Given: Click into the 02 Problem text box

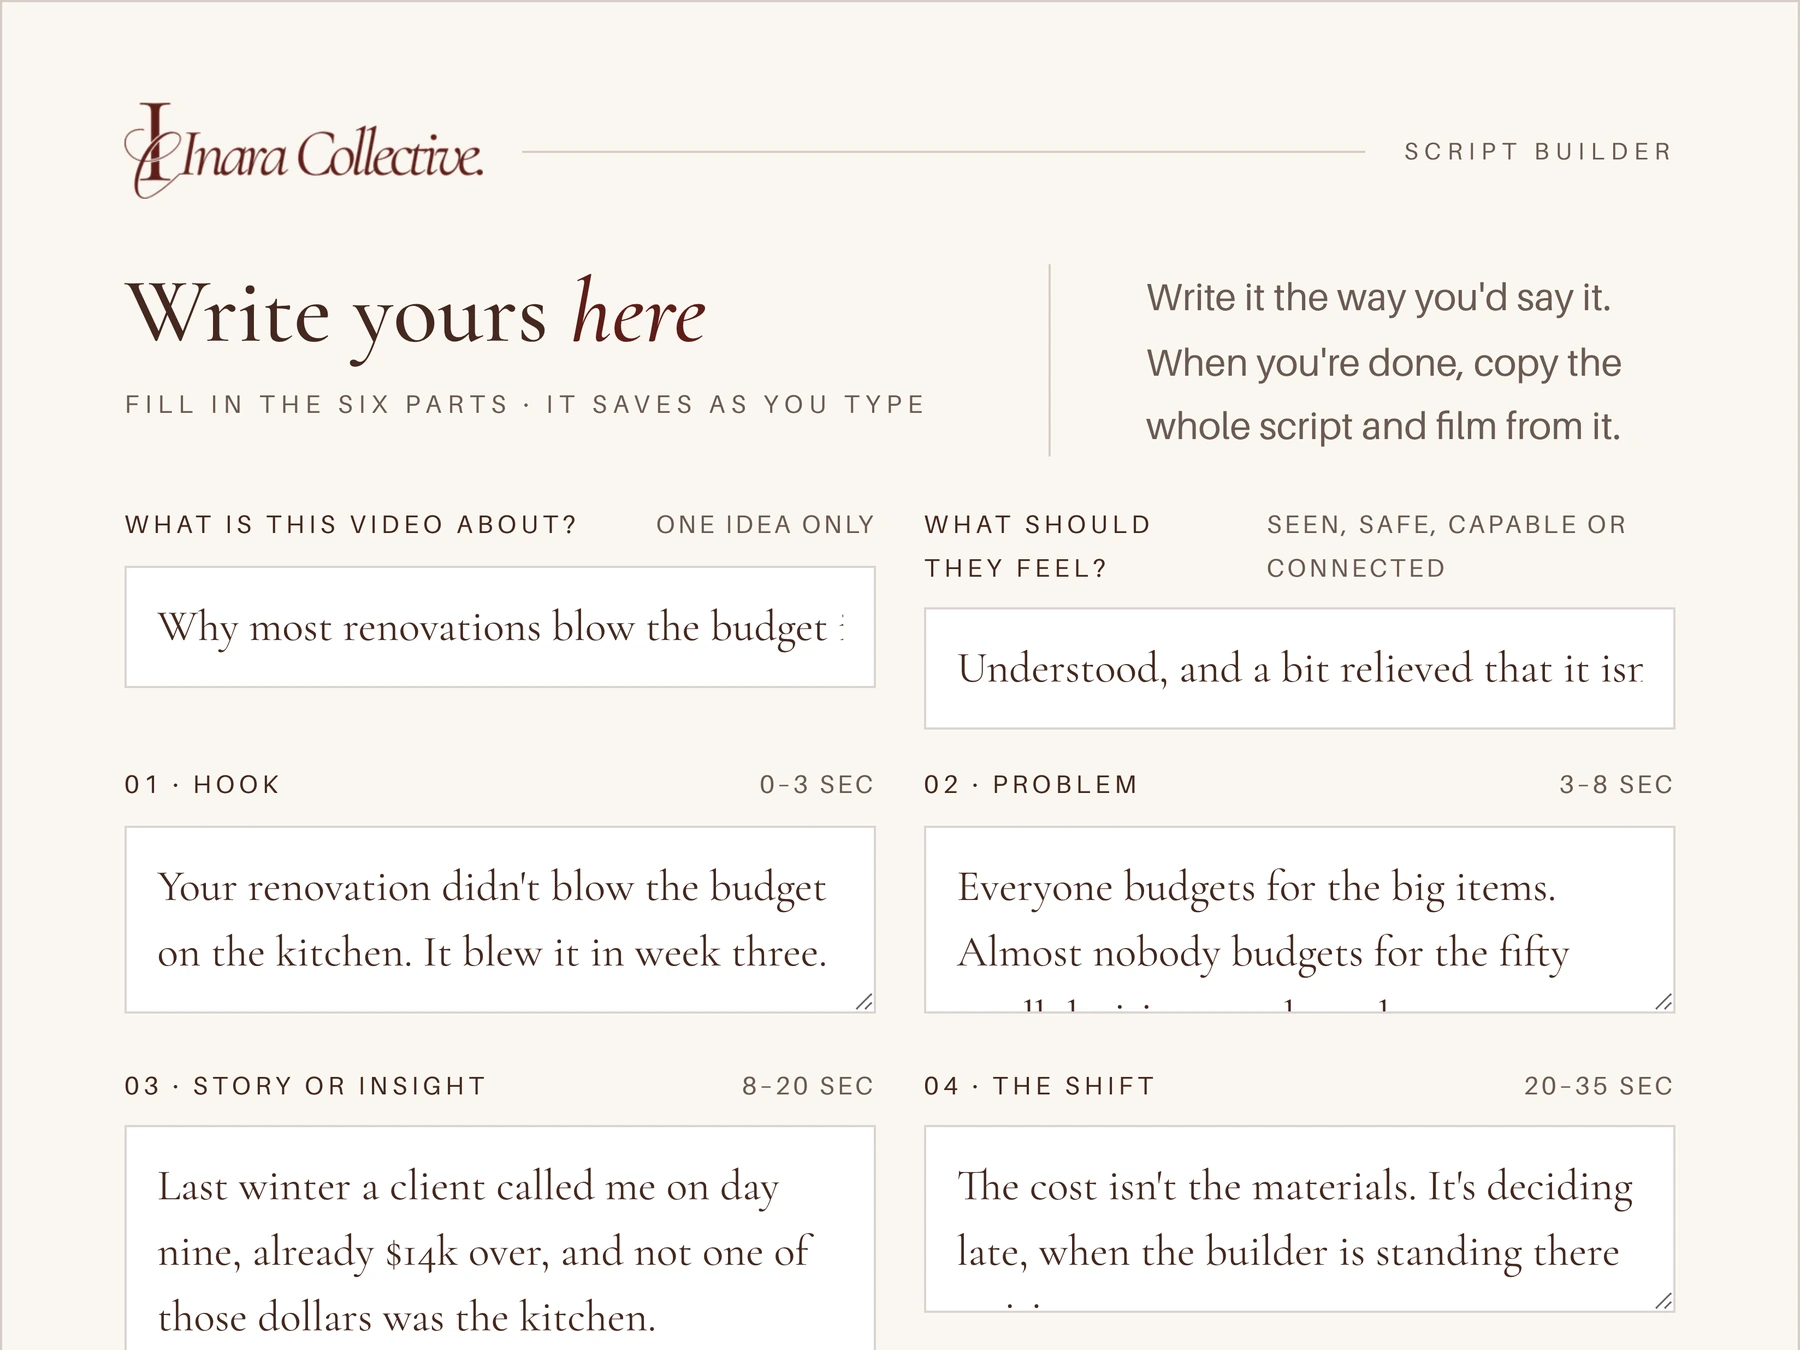Looking at the screenshot, I should click(x=1299, y=920).
